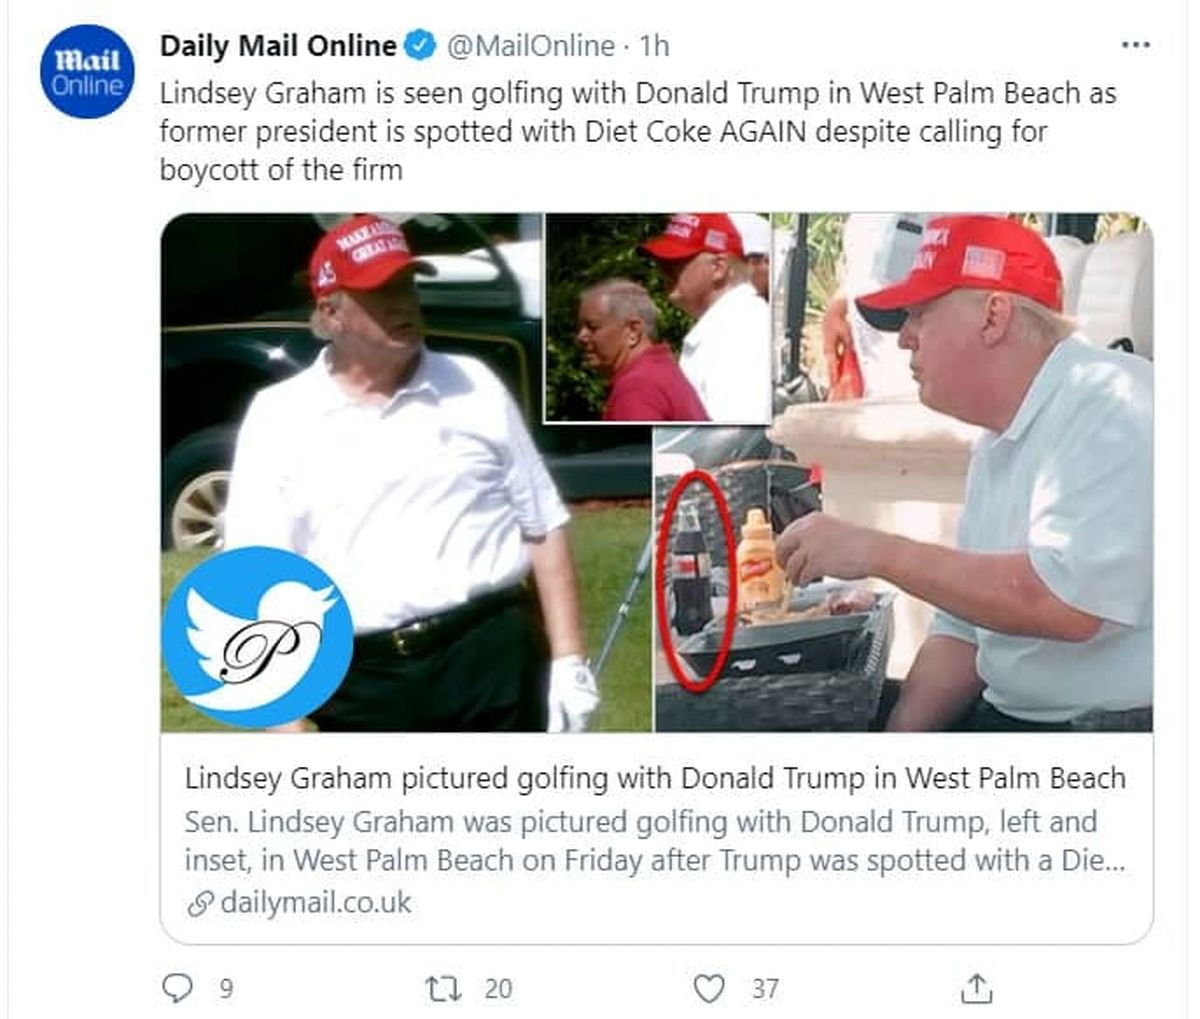Viewport: 1200px width, 1019px height.
Task: Click the @MailOnline handle
Action: [529, 45]
